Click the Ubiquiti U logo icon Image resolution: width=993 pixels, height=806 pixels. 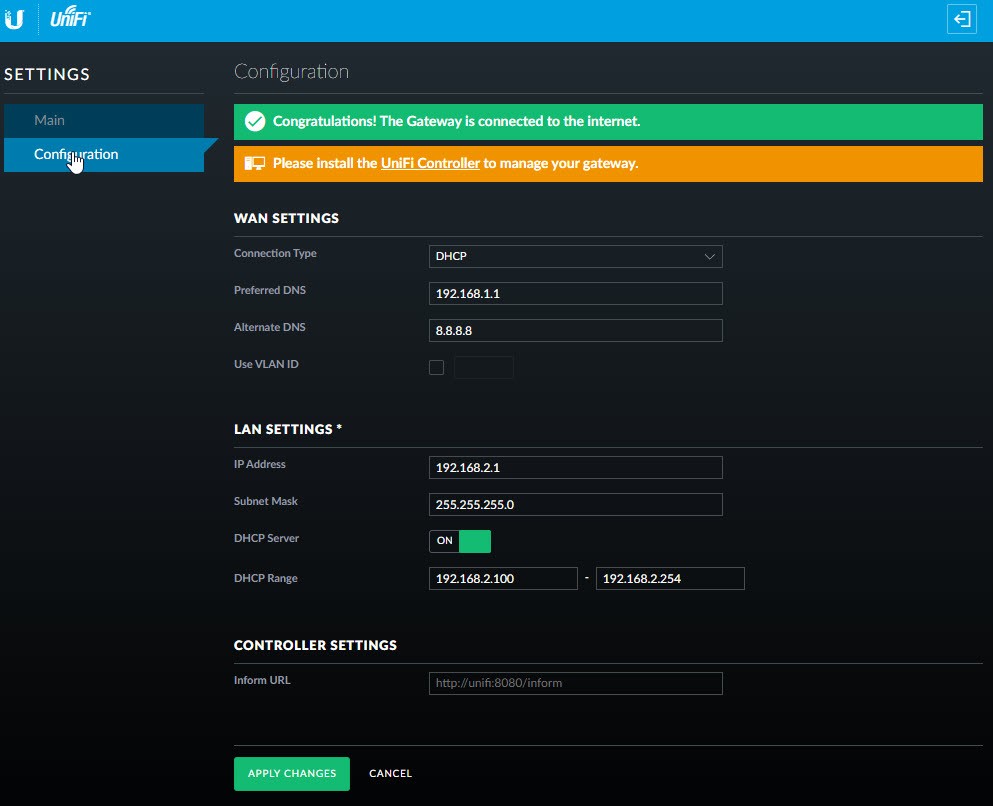click(x=14, y=19)
